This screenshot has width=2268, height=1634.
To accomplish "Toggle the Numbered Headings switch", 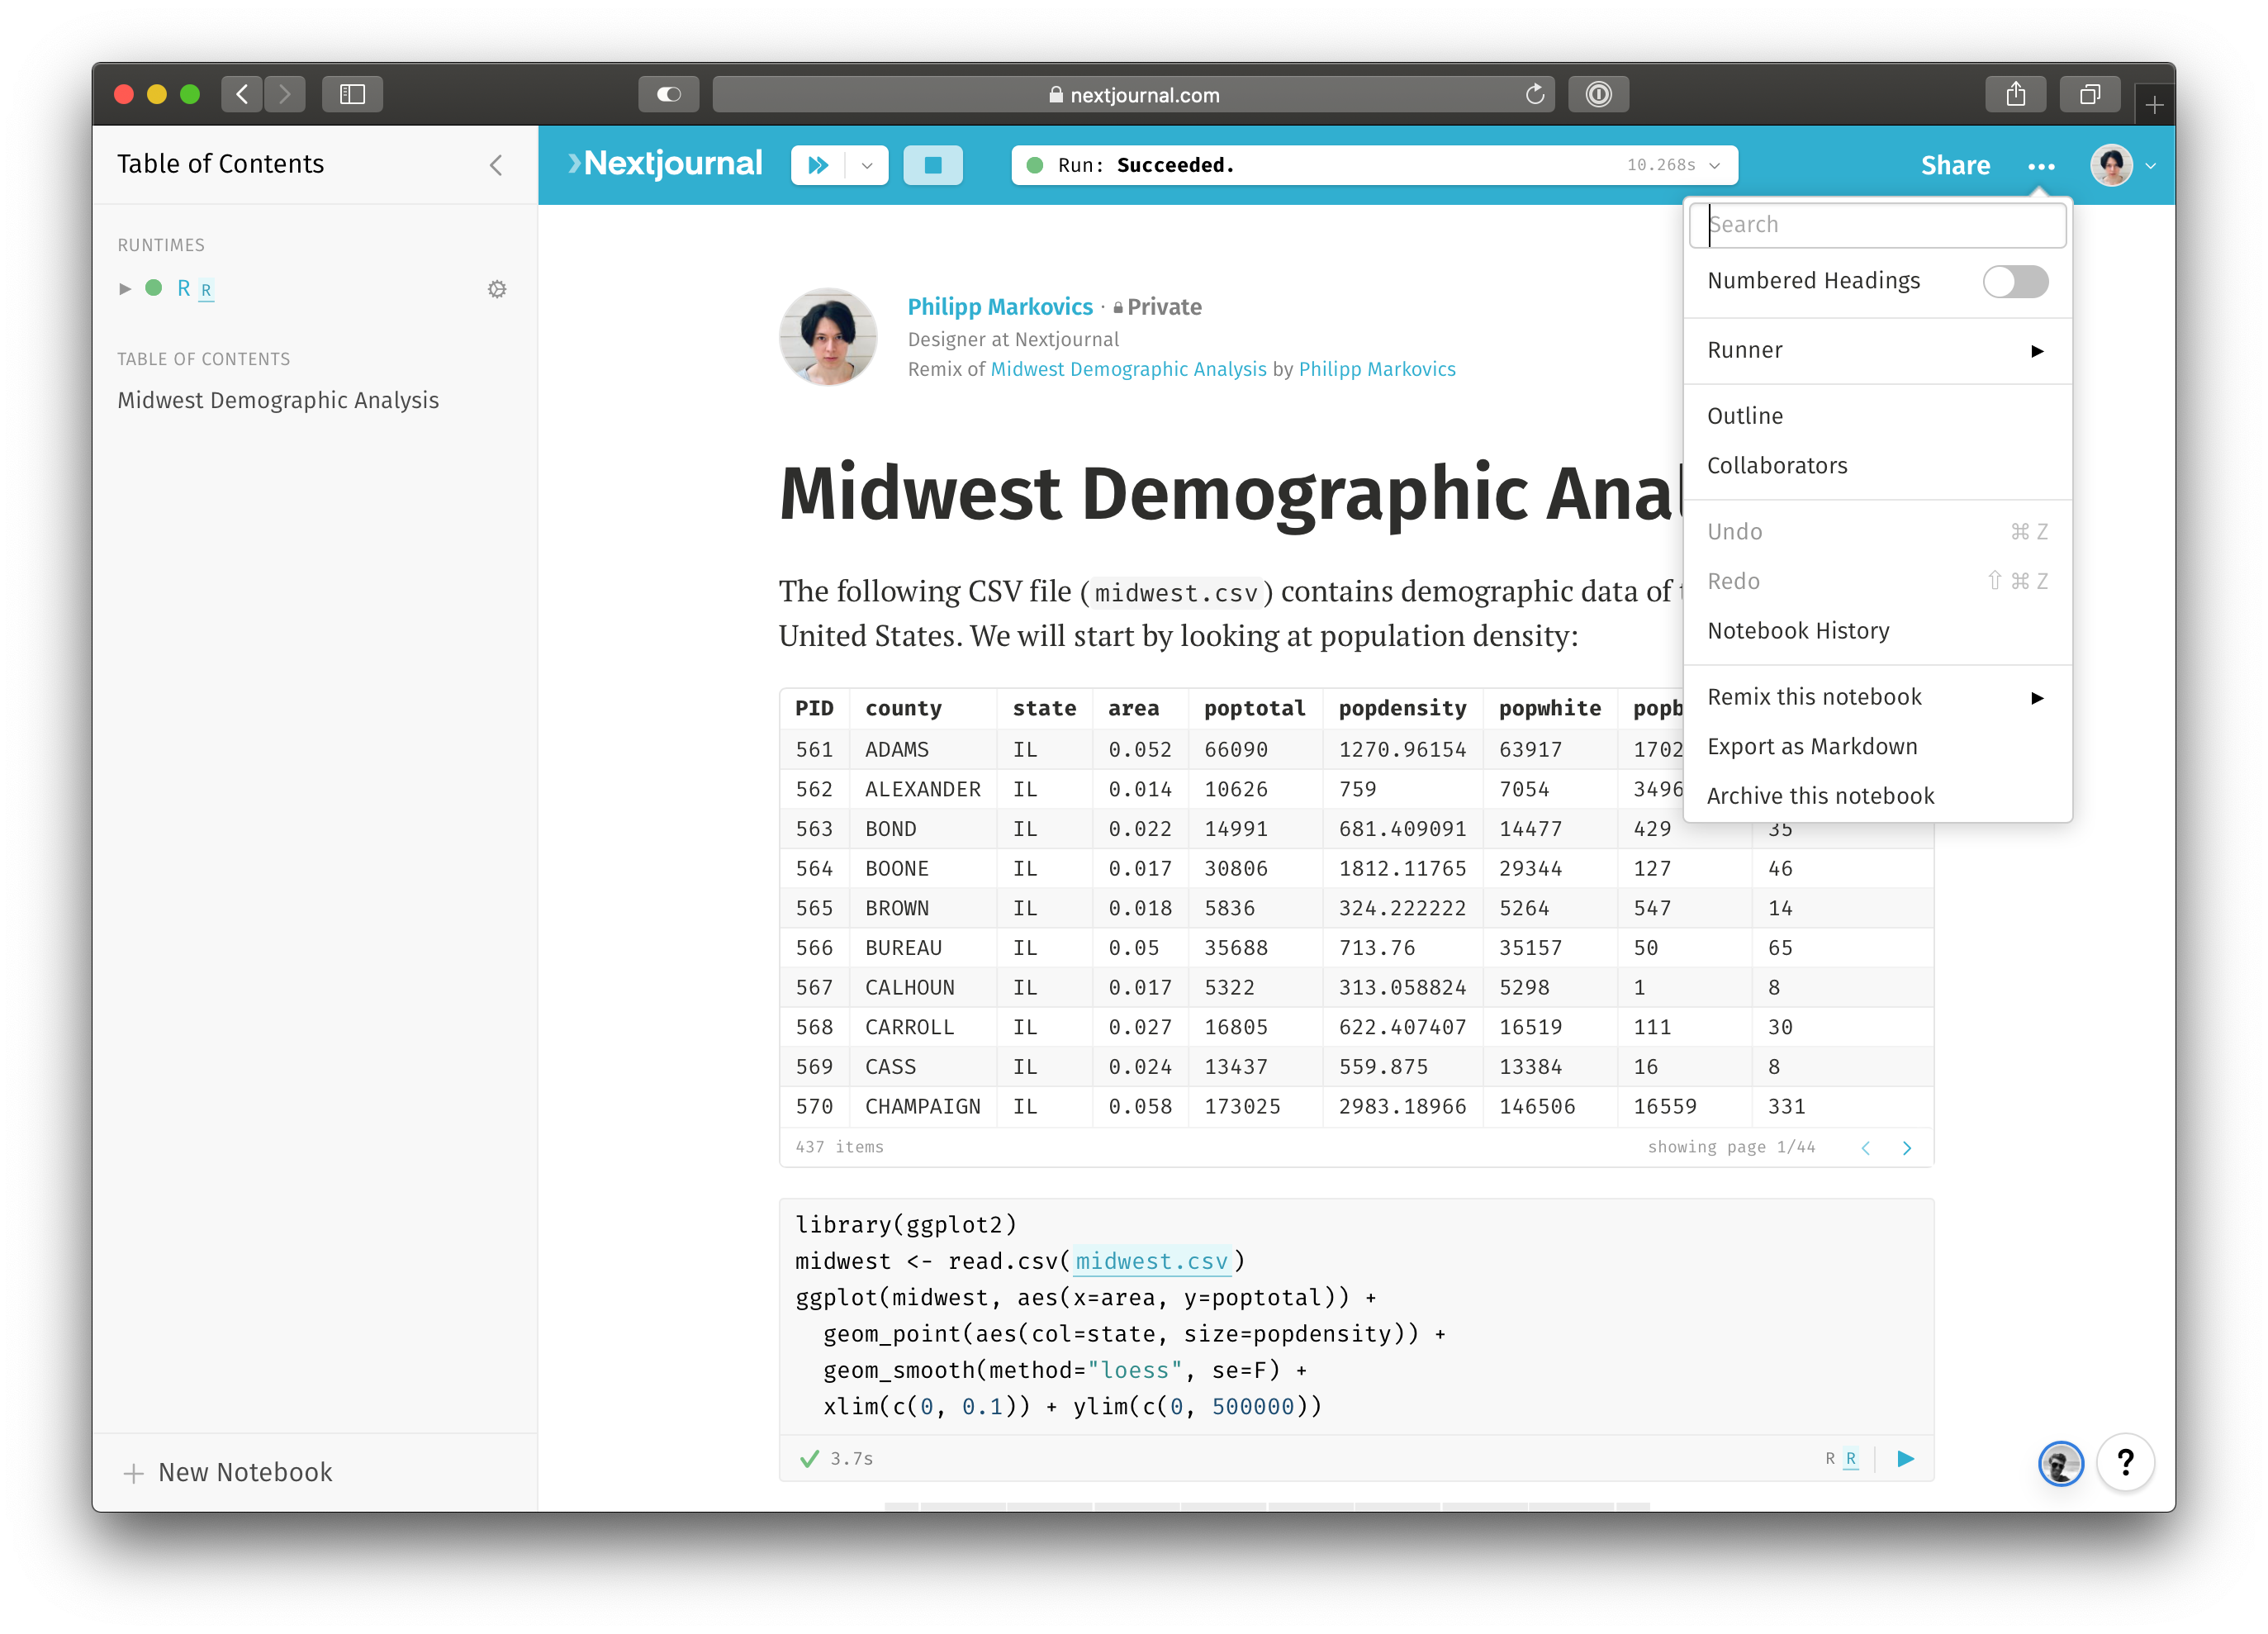I will point(2015,281).
